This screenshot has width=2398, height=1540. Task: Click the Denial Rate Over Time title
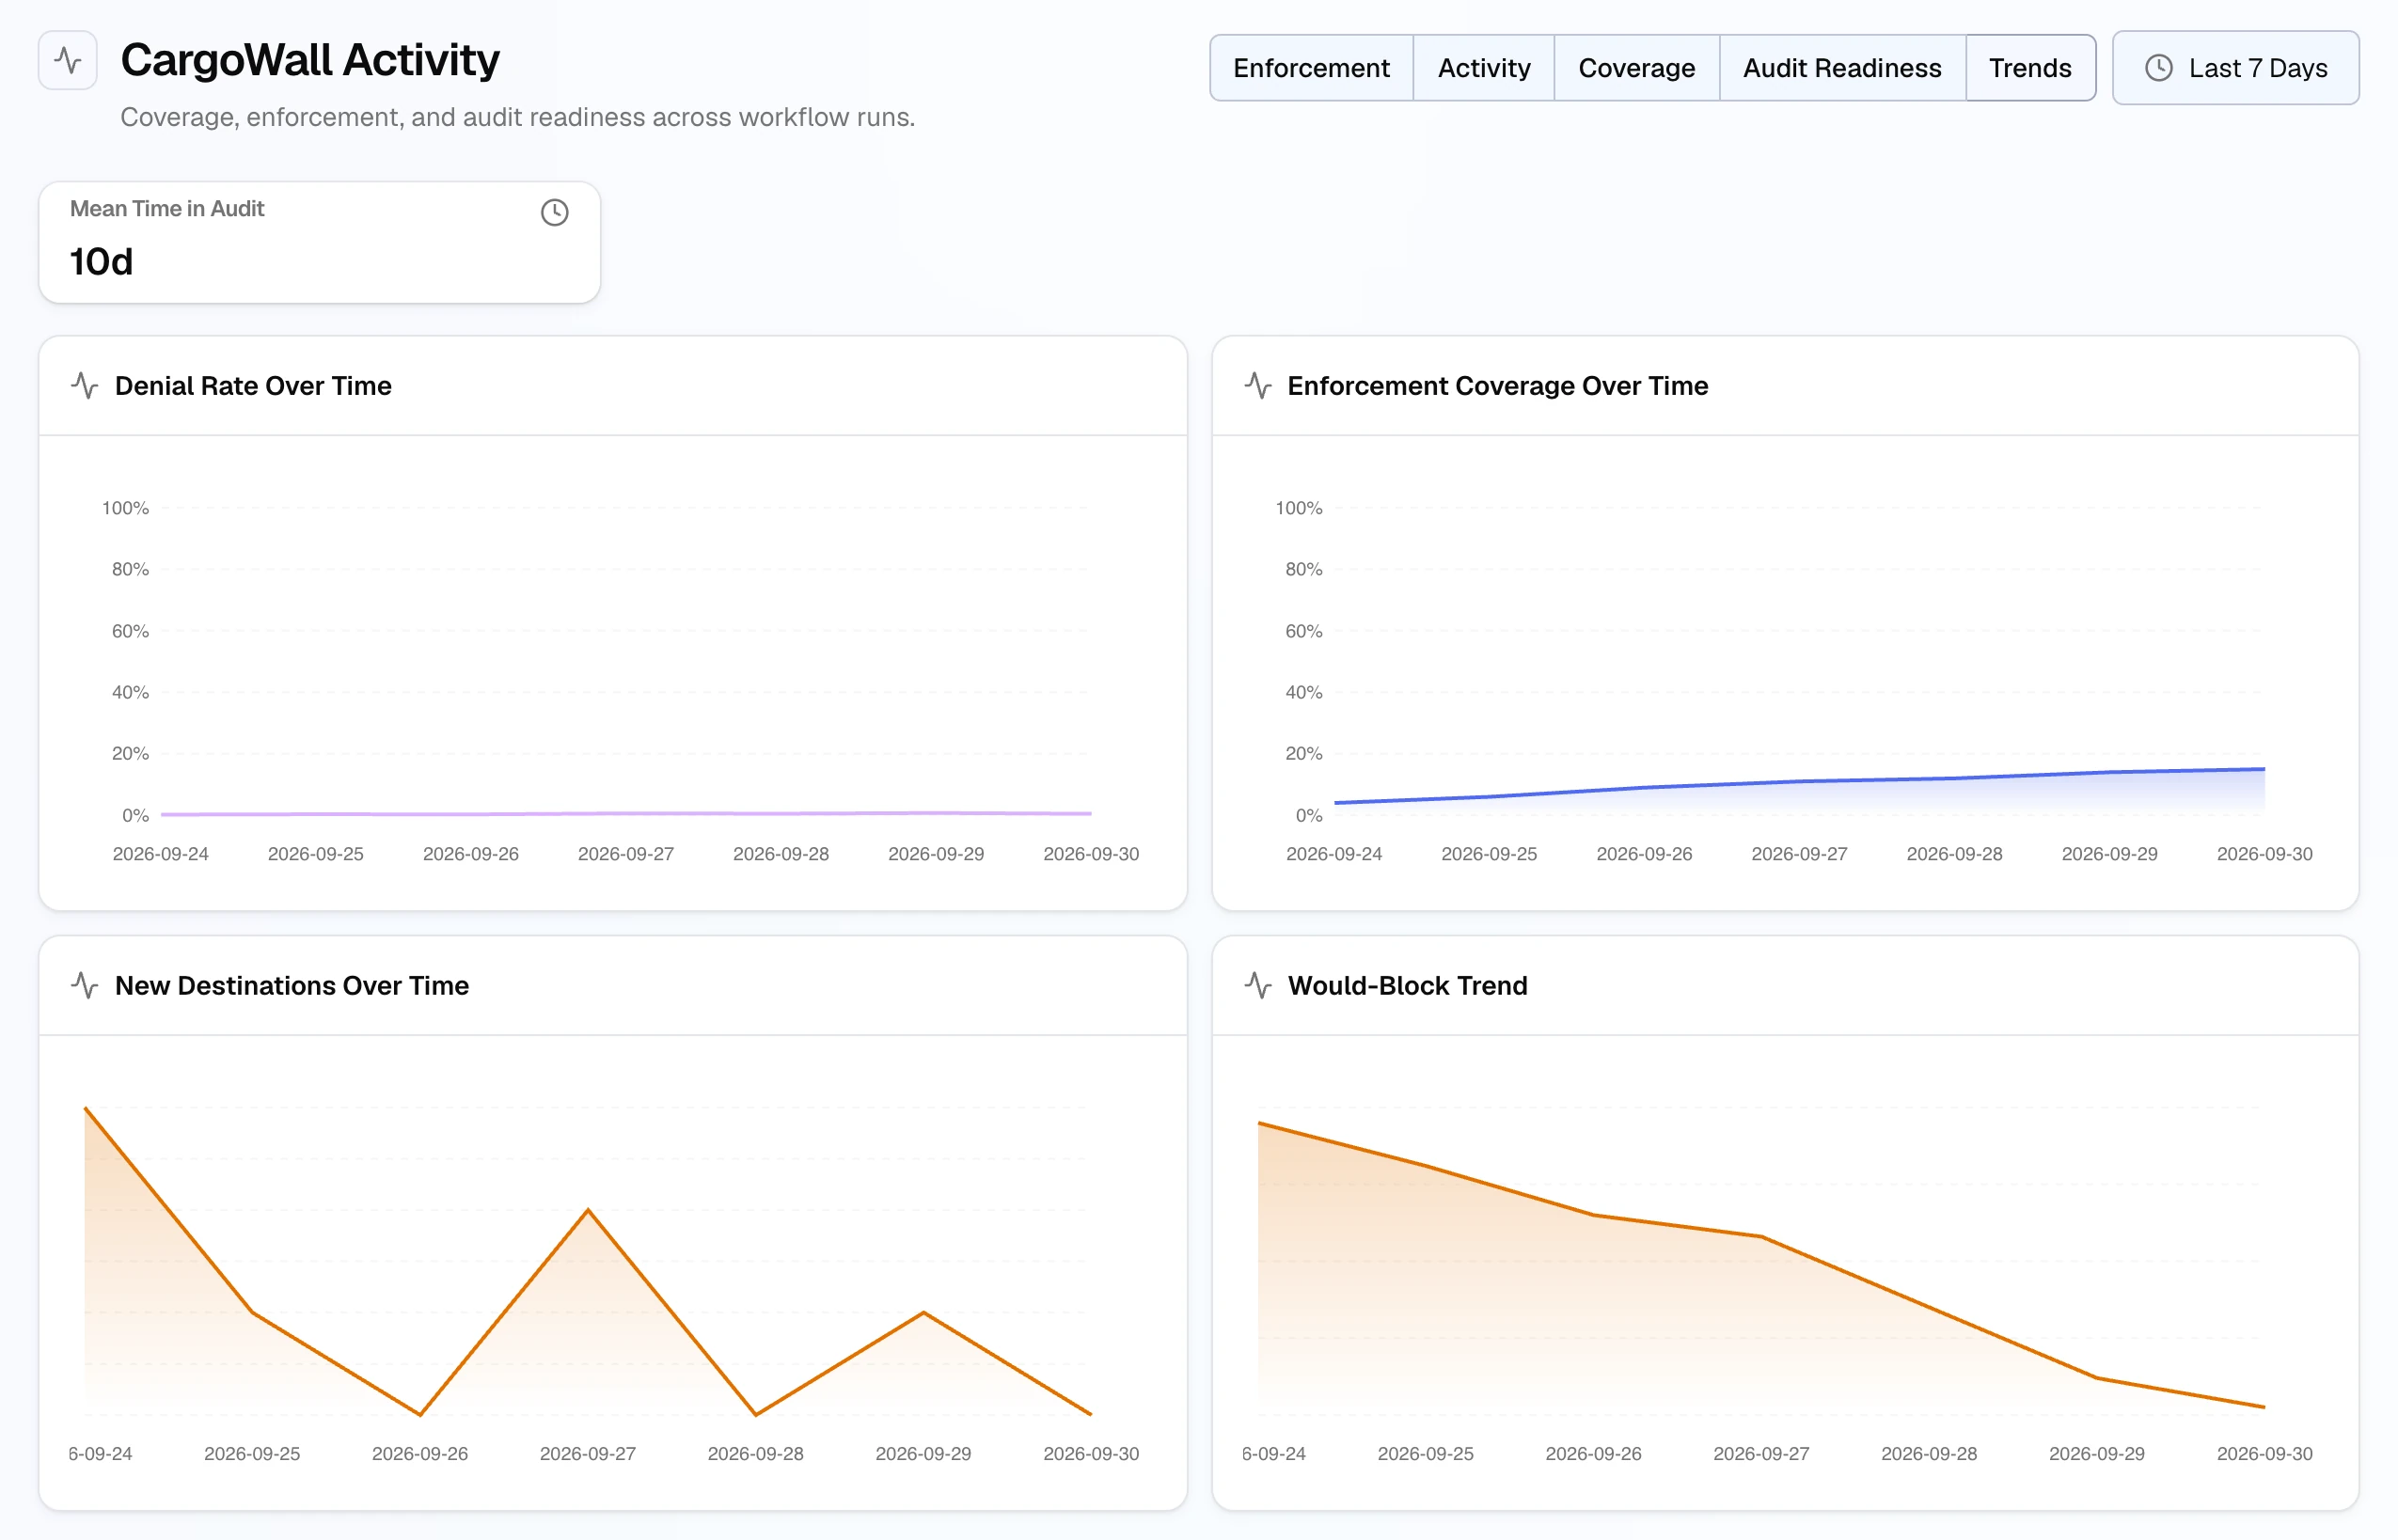(x=253, y=386)
